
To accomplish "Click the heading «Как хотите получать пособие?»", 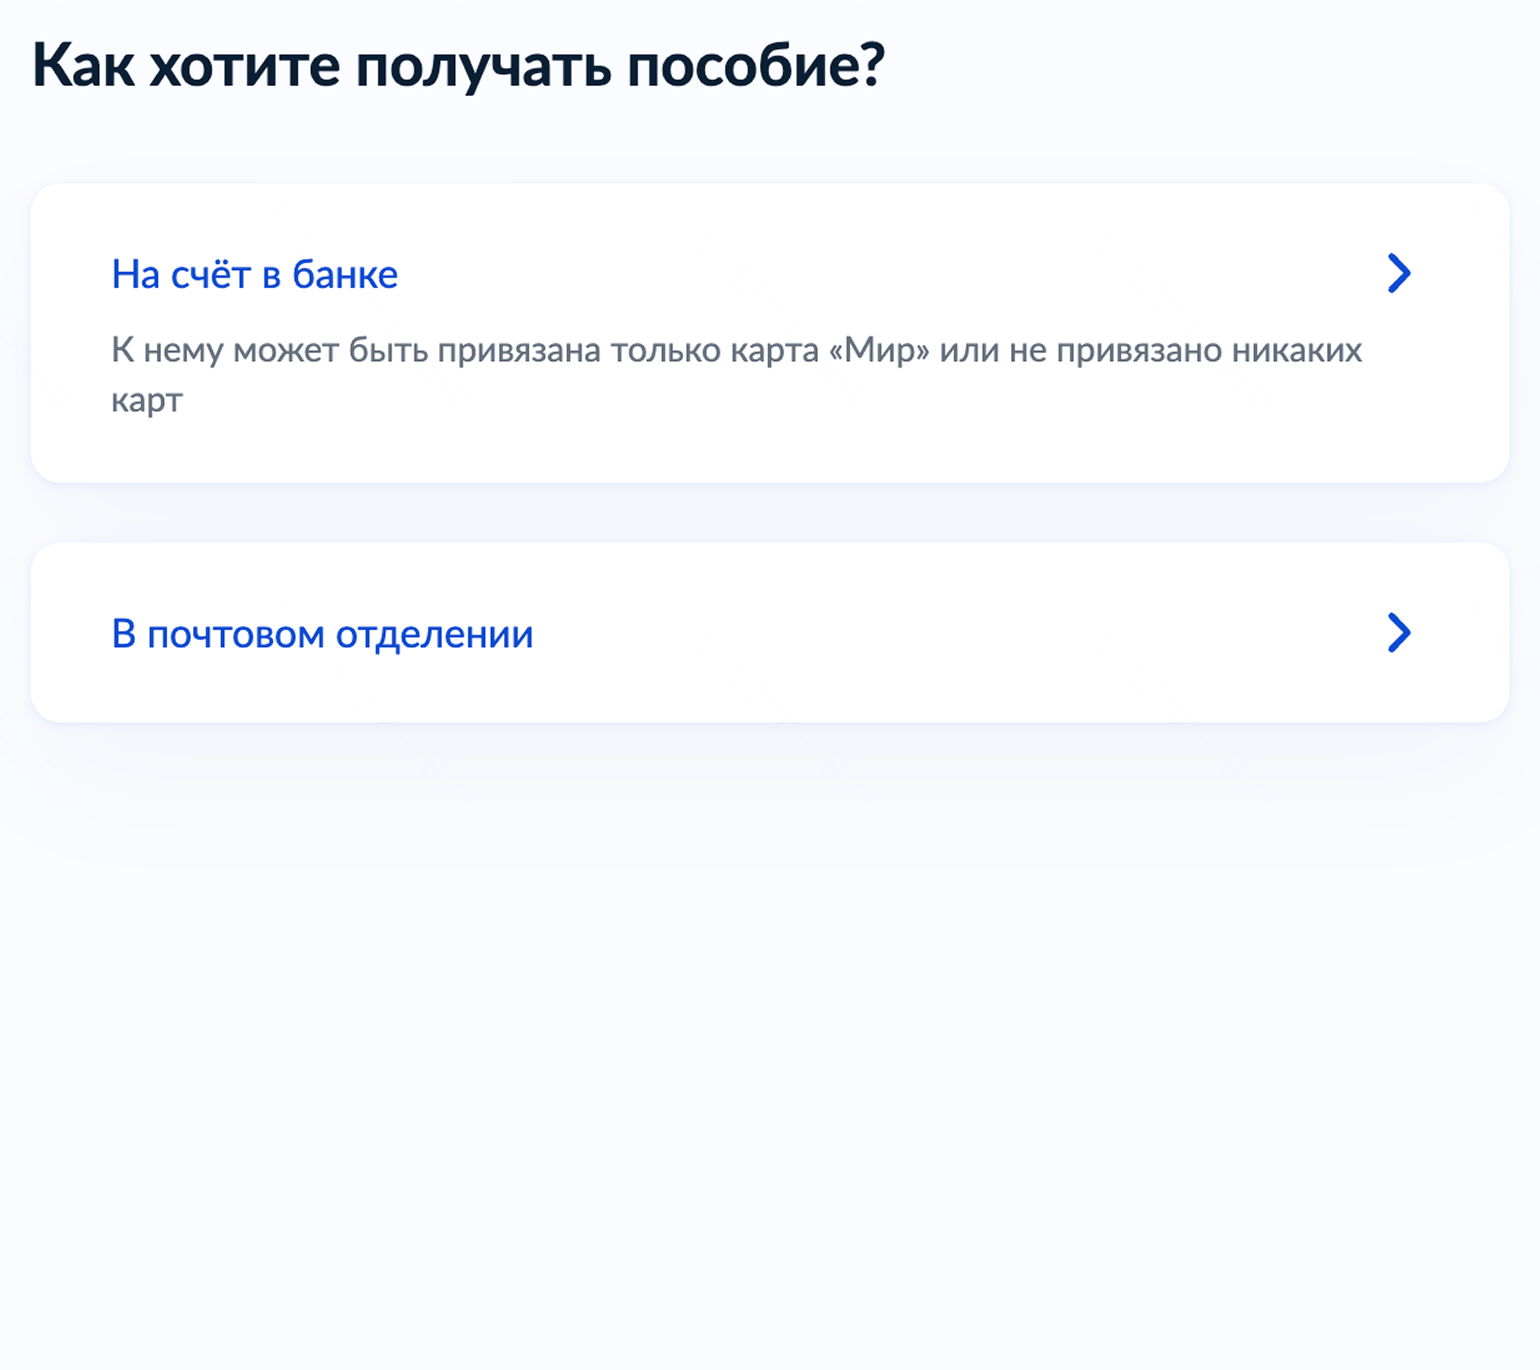I will coord(458,66).
